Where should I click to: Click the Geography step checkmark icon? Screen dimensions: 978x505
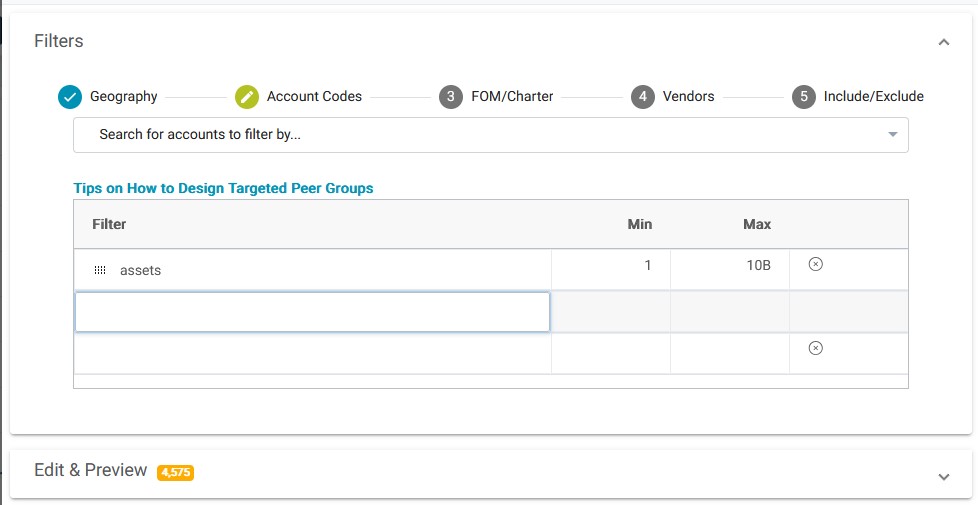pos(70,97)
